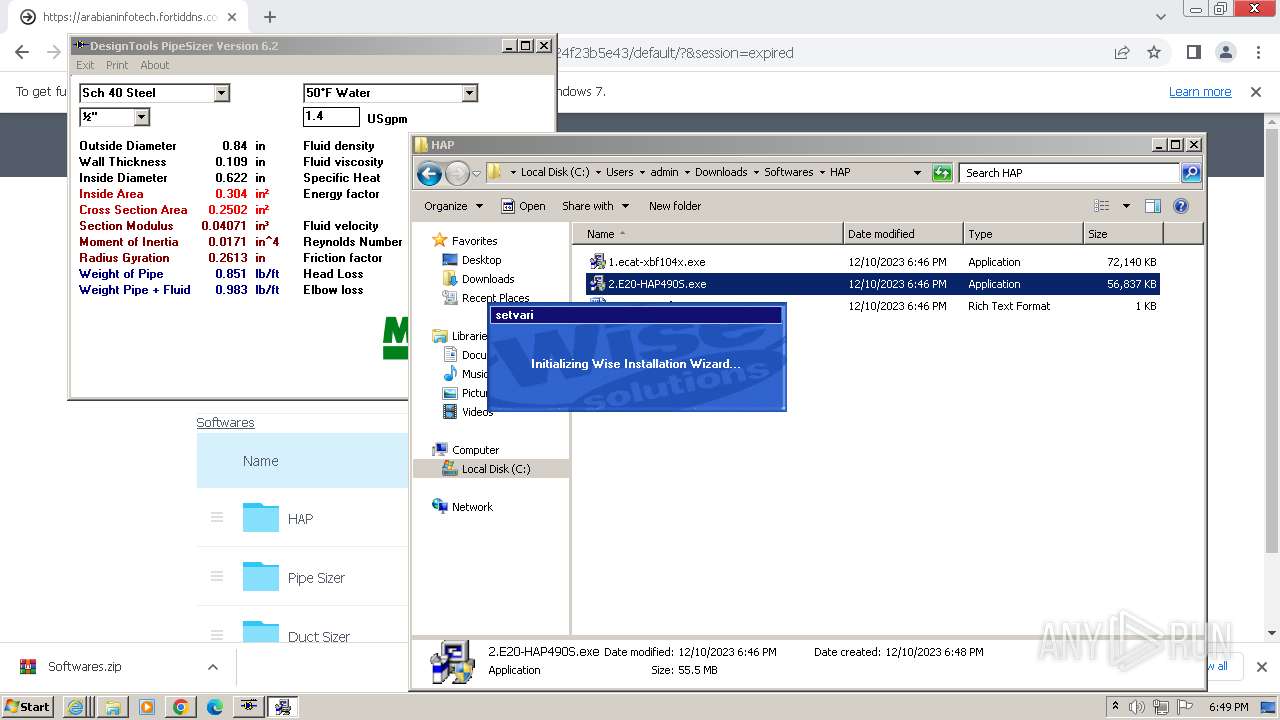
Task: Bookmark this page with the star icon
Action: (1154, 53)
